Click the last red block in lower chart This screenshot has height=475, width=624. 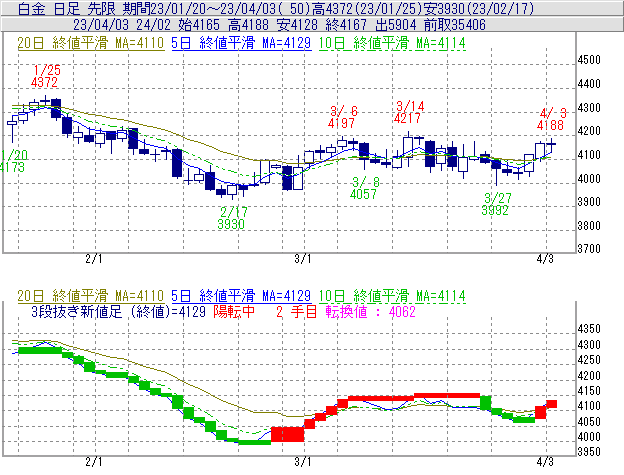(x=551, y=404)
